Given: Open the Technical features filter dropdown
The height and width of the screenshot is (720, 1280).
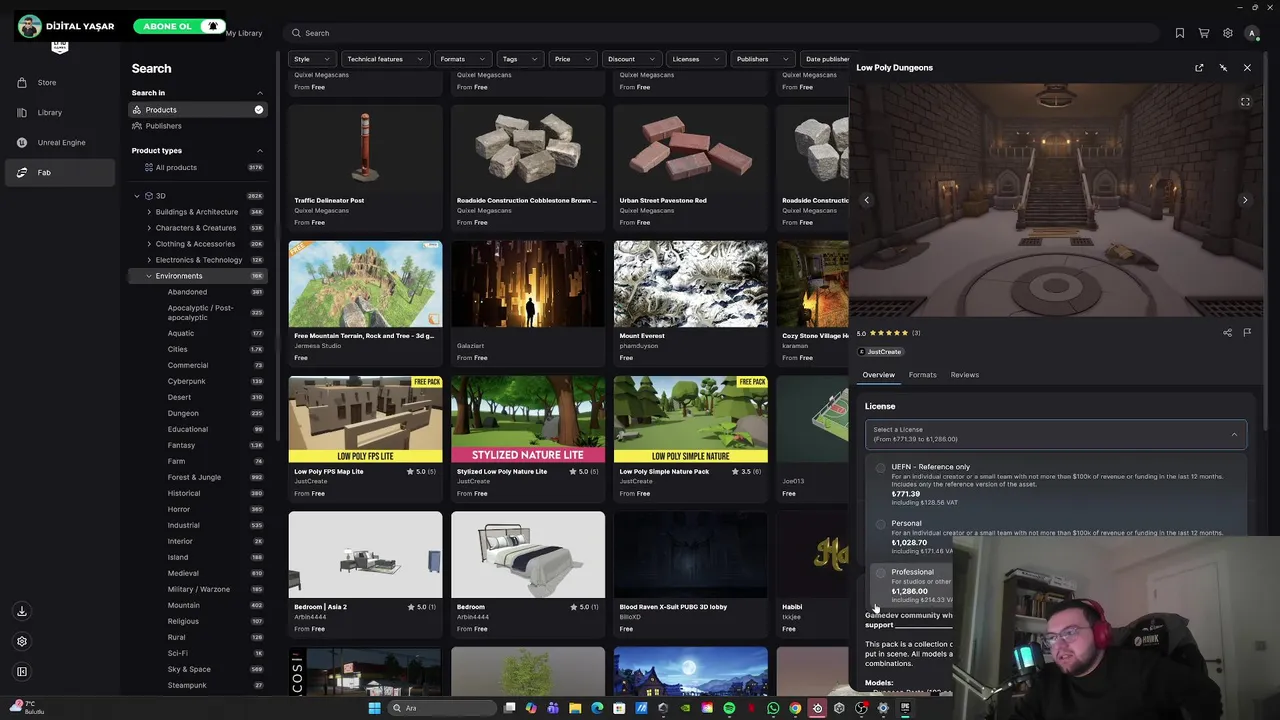Looking at the screenshot, I should pyautogui.click(x=384, y=59).
